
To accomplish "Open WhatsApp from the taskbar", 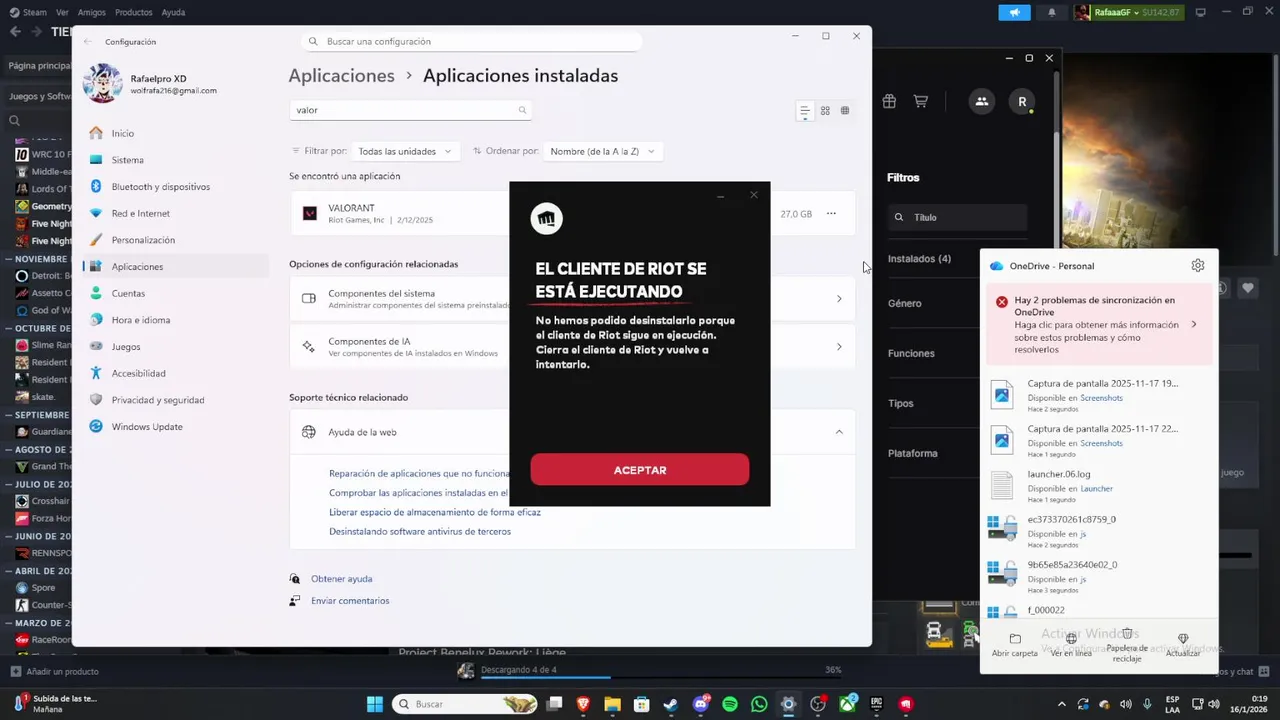I will 759,704.
